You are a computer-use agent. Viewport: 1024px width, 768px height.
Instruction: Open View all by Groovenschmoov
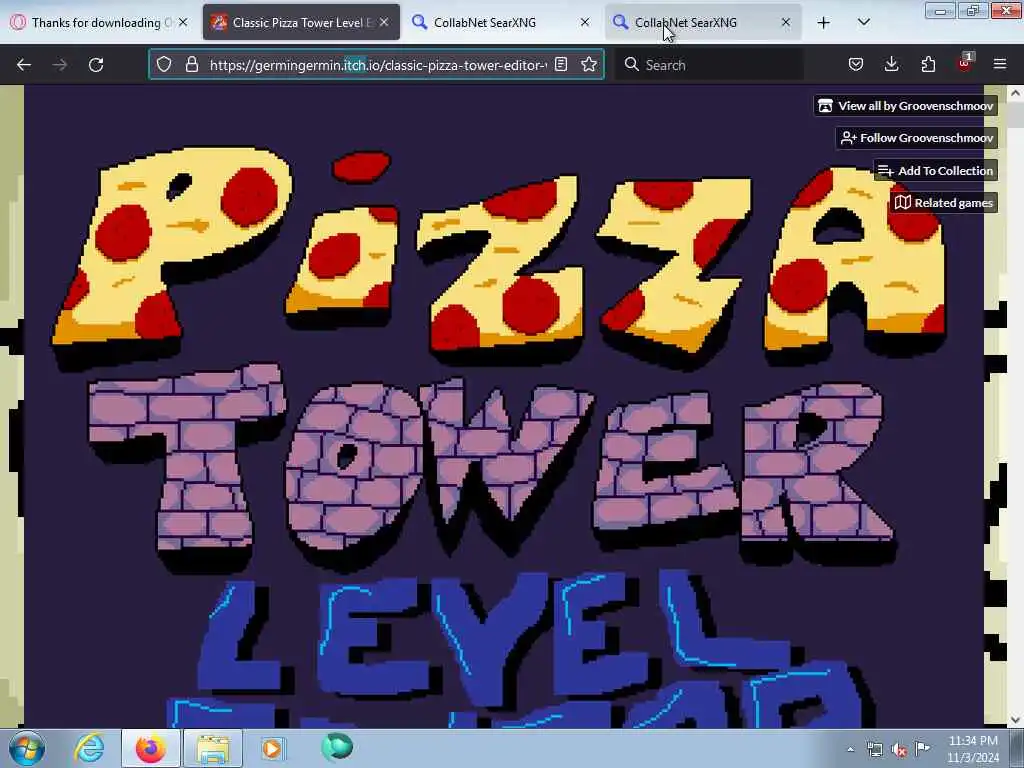(906, 106)
